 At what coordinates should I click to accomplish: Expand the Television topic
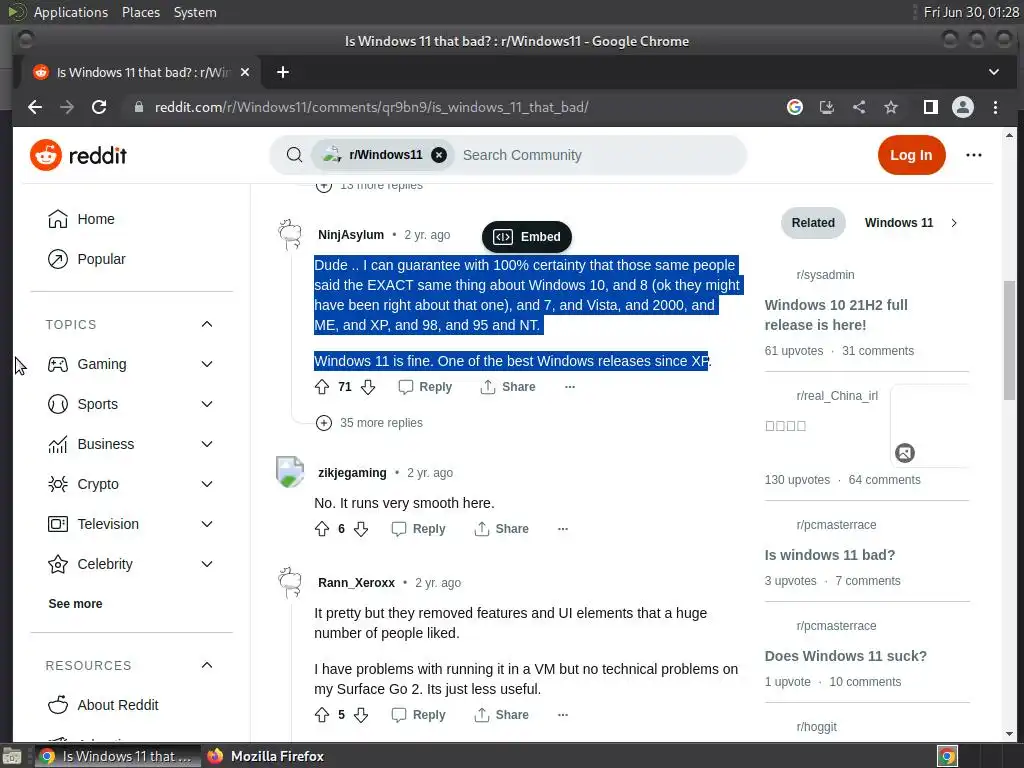[207, 524]
